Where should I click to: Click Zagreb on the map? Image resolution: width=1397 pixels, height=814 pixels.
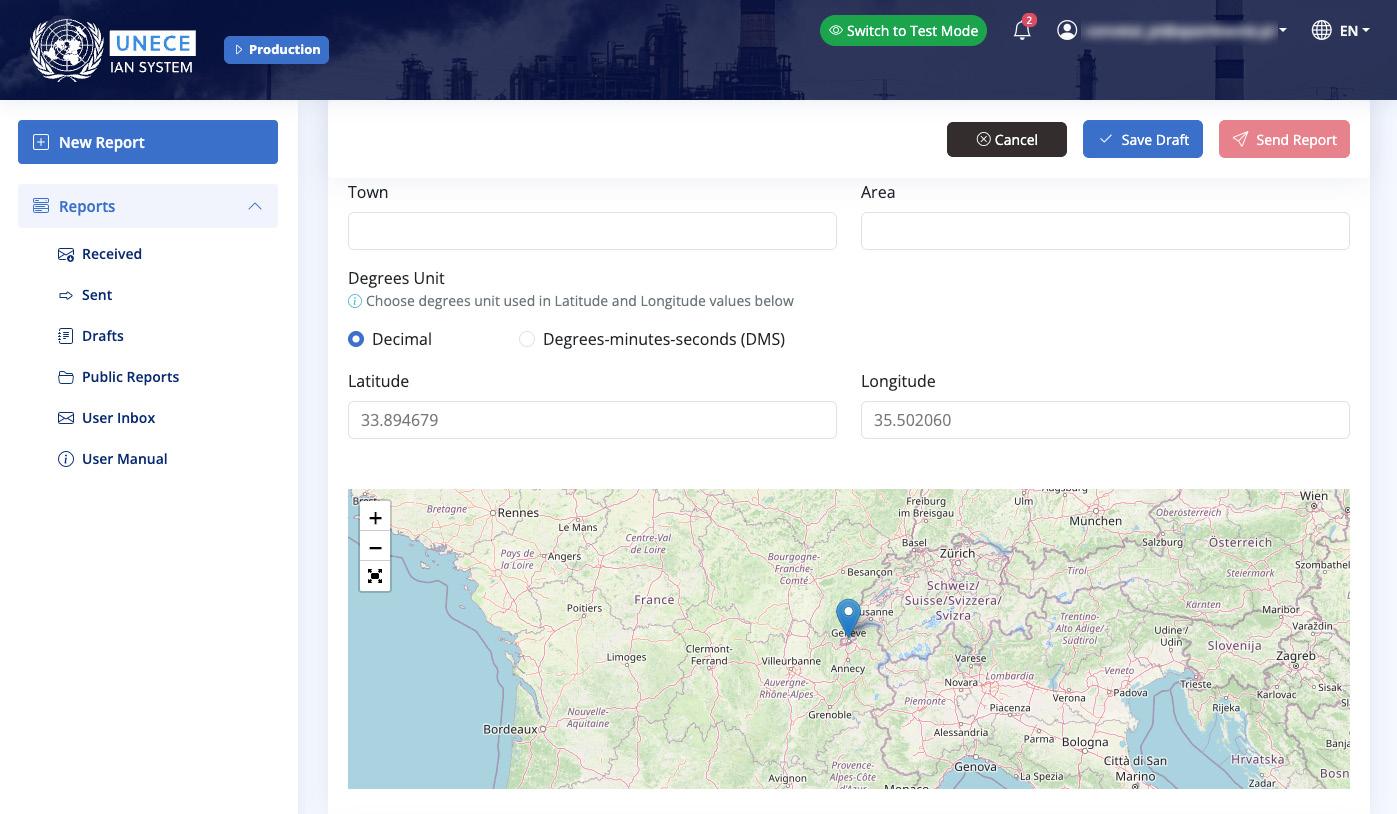click(x=1296, y=657)
